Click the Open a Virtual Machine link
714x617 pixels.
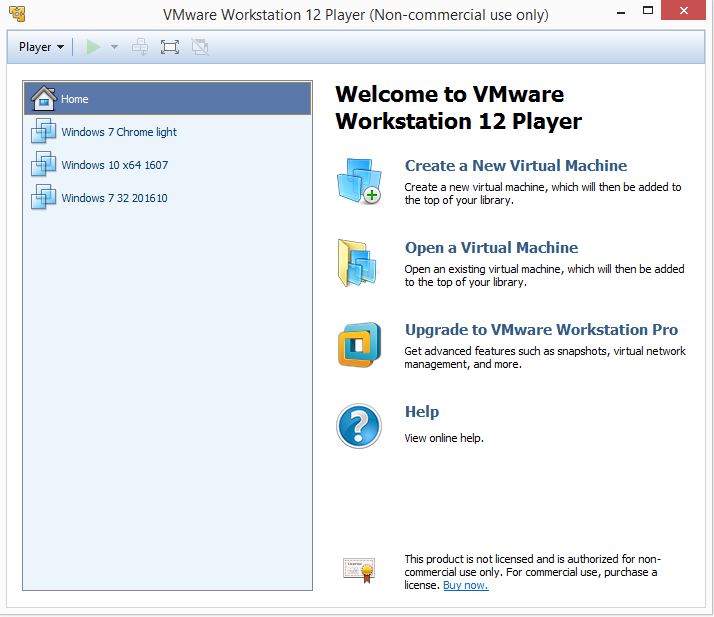(491, 248)
